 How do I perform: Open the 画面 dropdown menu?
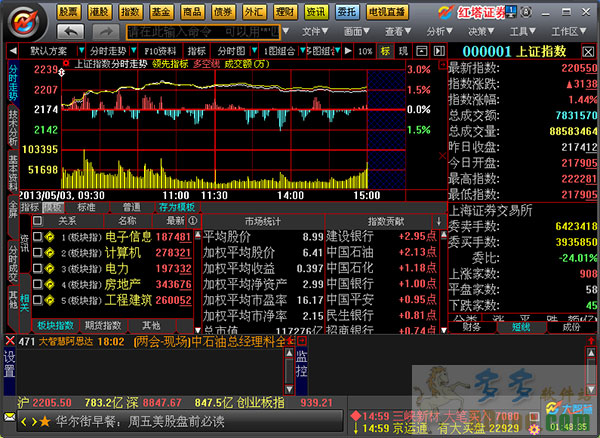357,31
